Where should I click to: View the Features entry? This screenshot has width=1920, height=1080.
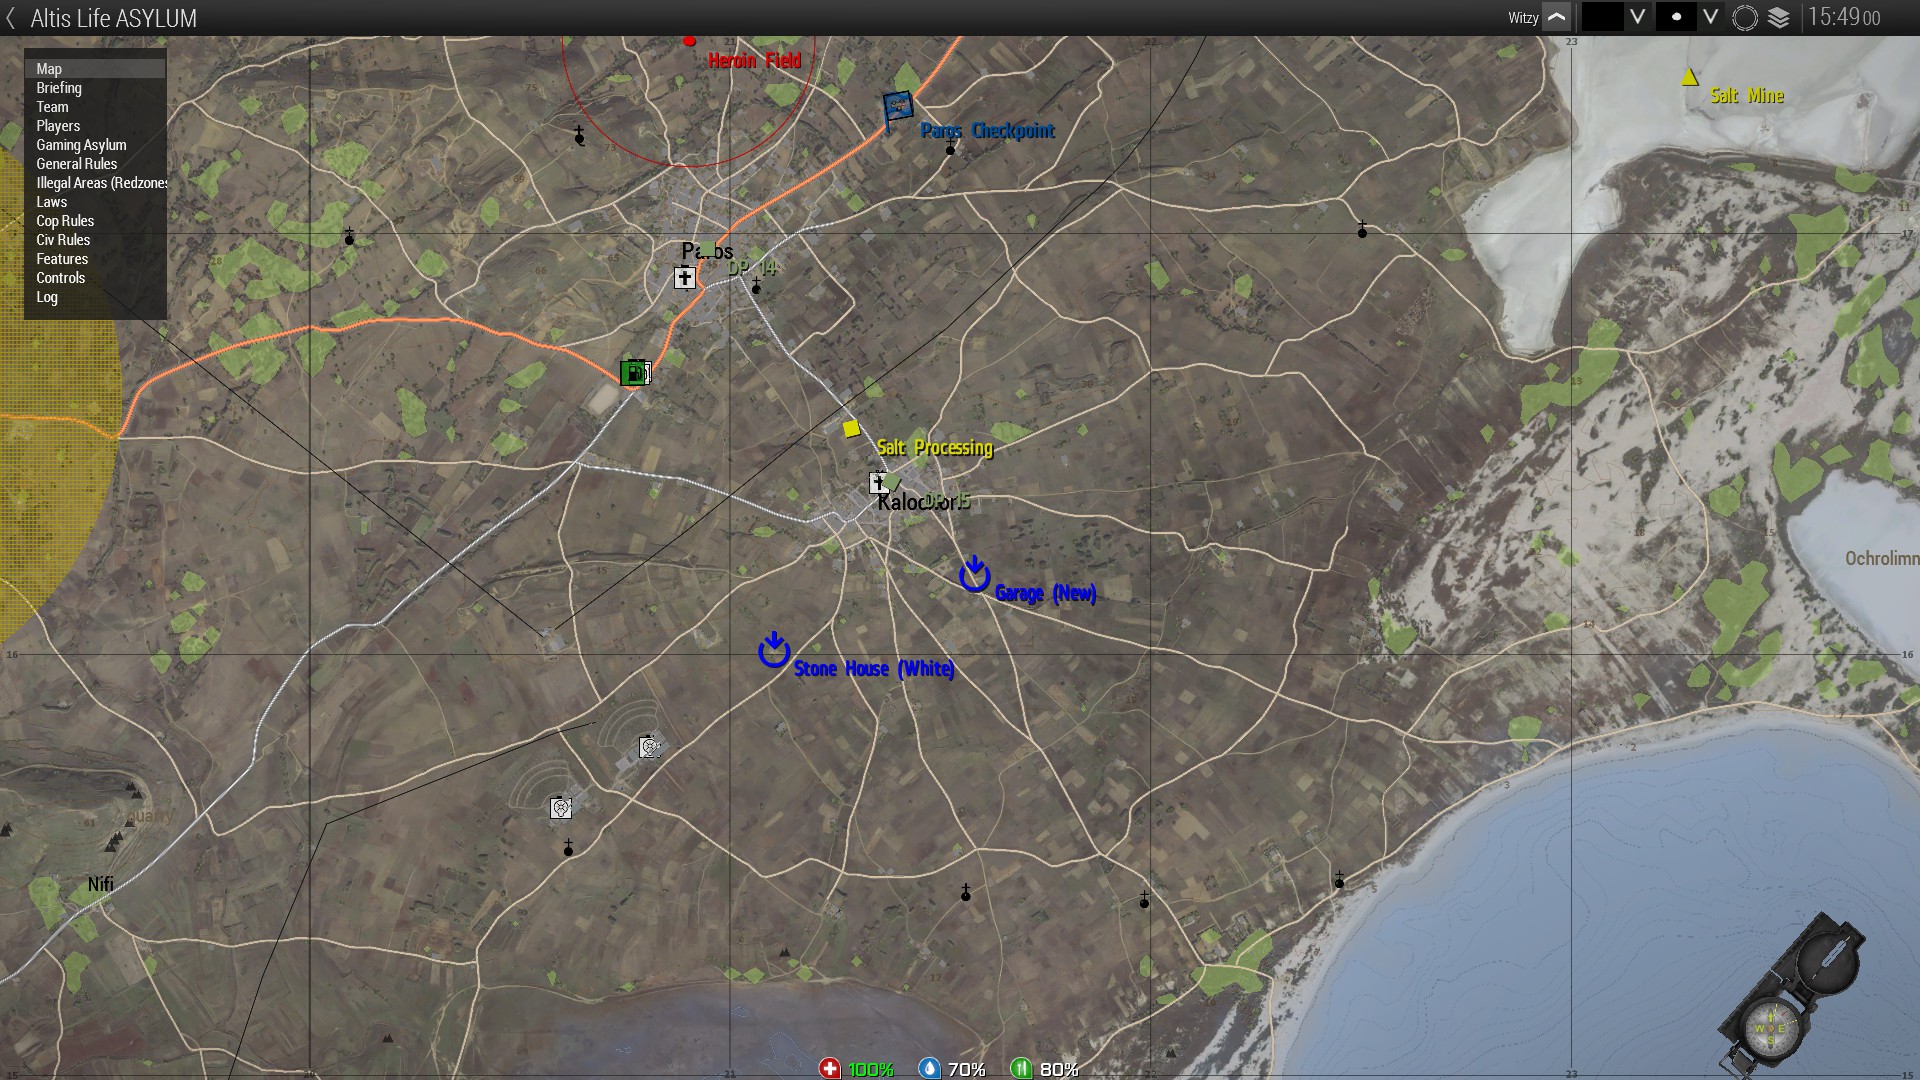[x=95, y=259]
